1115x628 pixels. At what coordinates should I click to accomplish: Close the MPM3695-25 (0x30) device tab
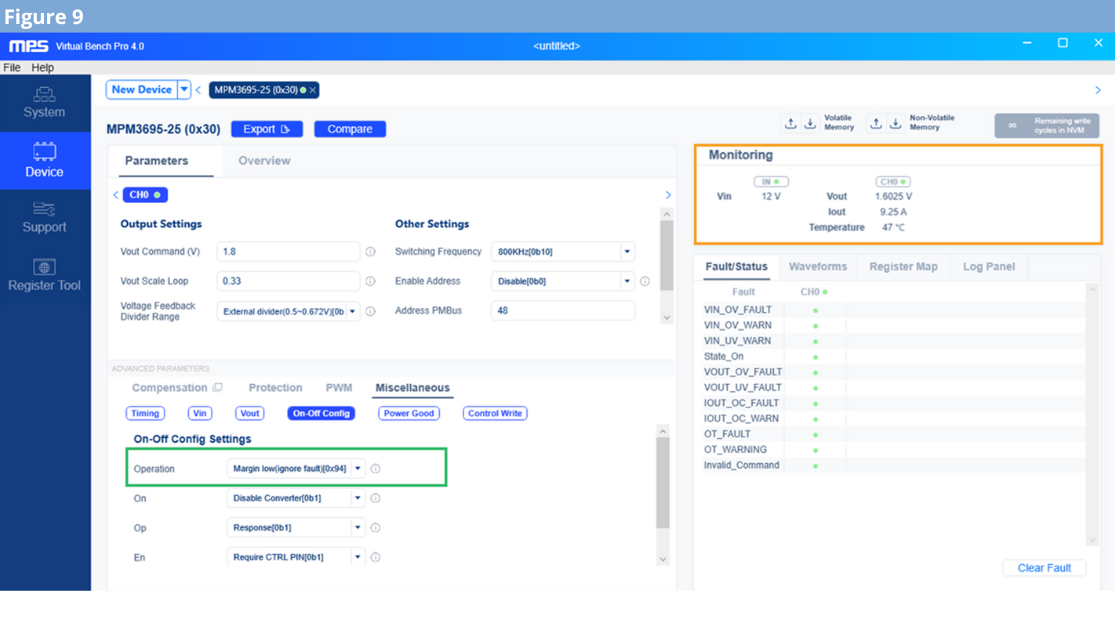click(x=312, y=90)
